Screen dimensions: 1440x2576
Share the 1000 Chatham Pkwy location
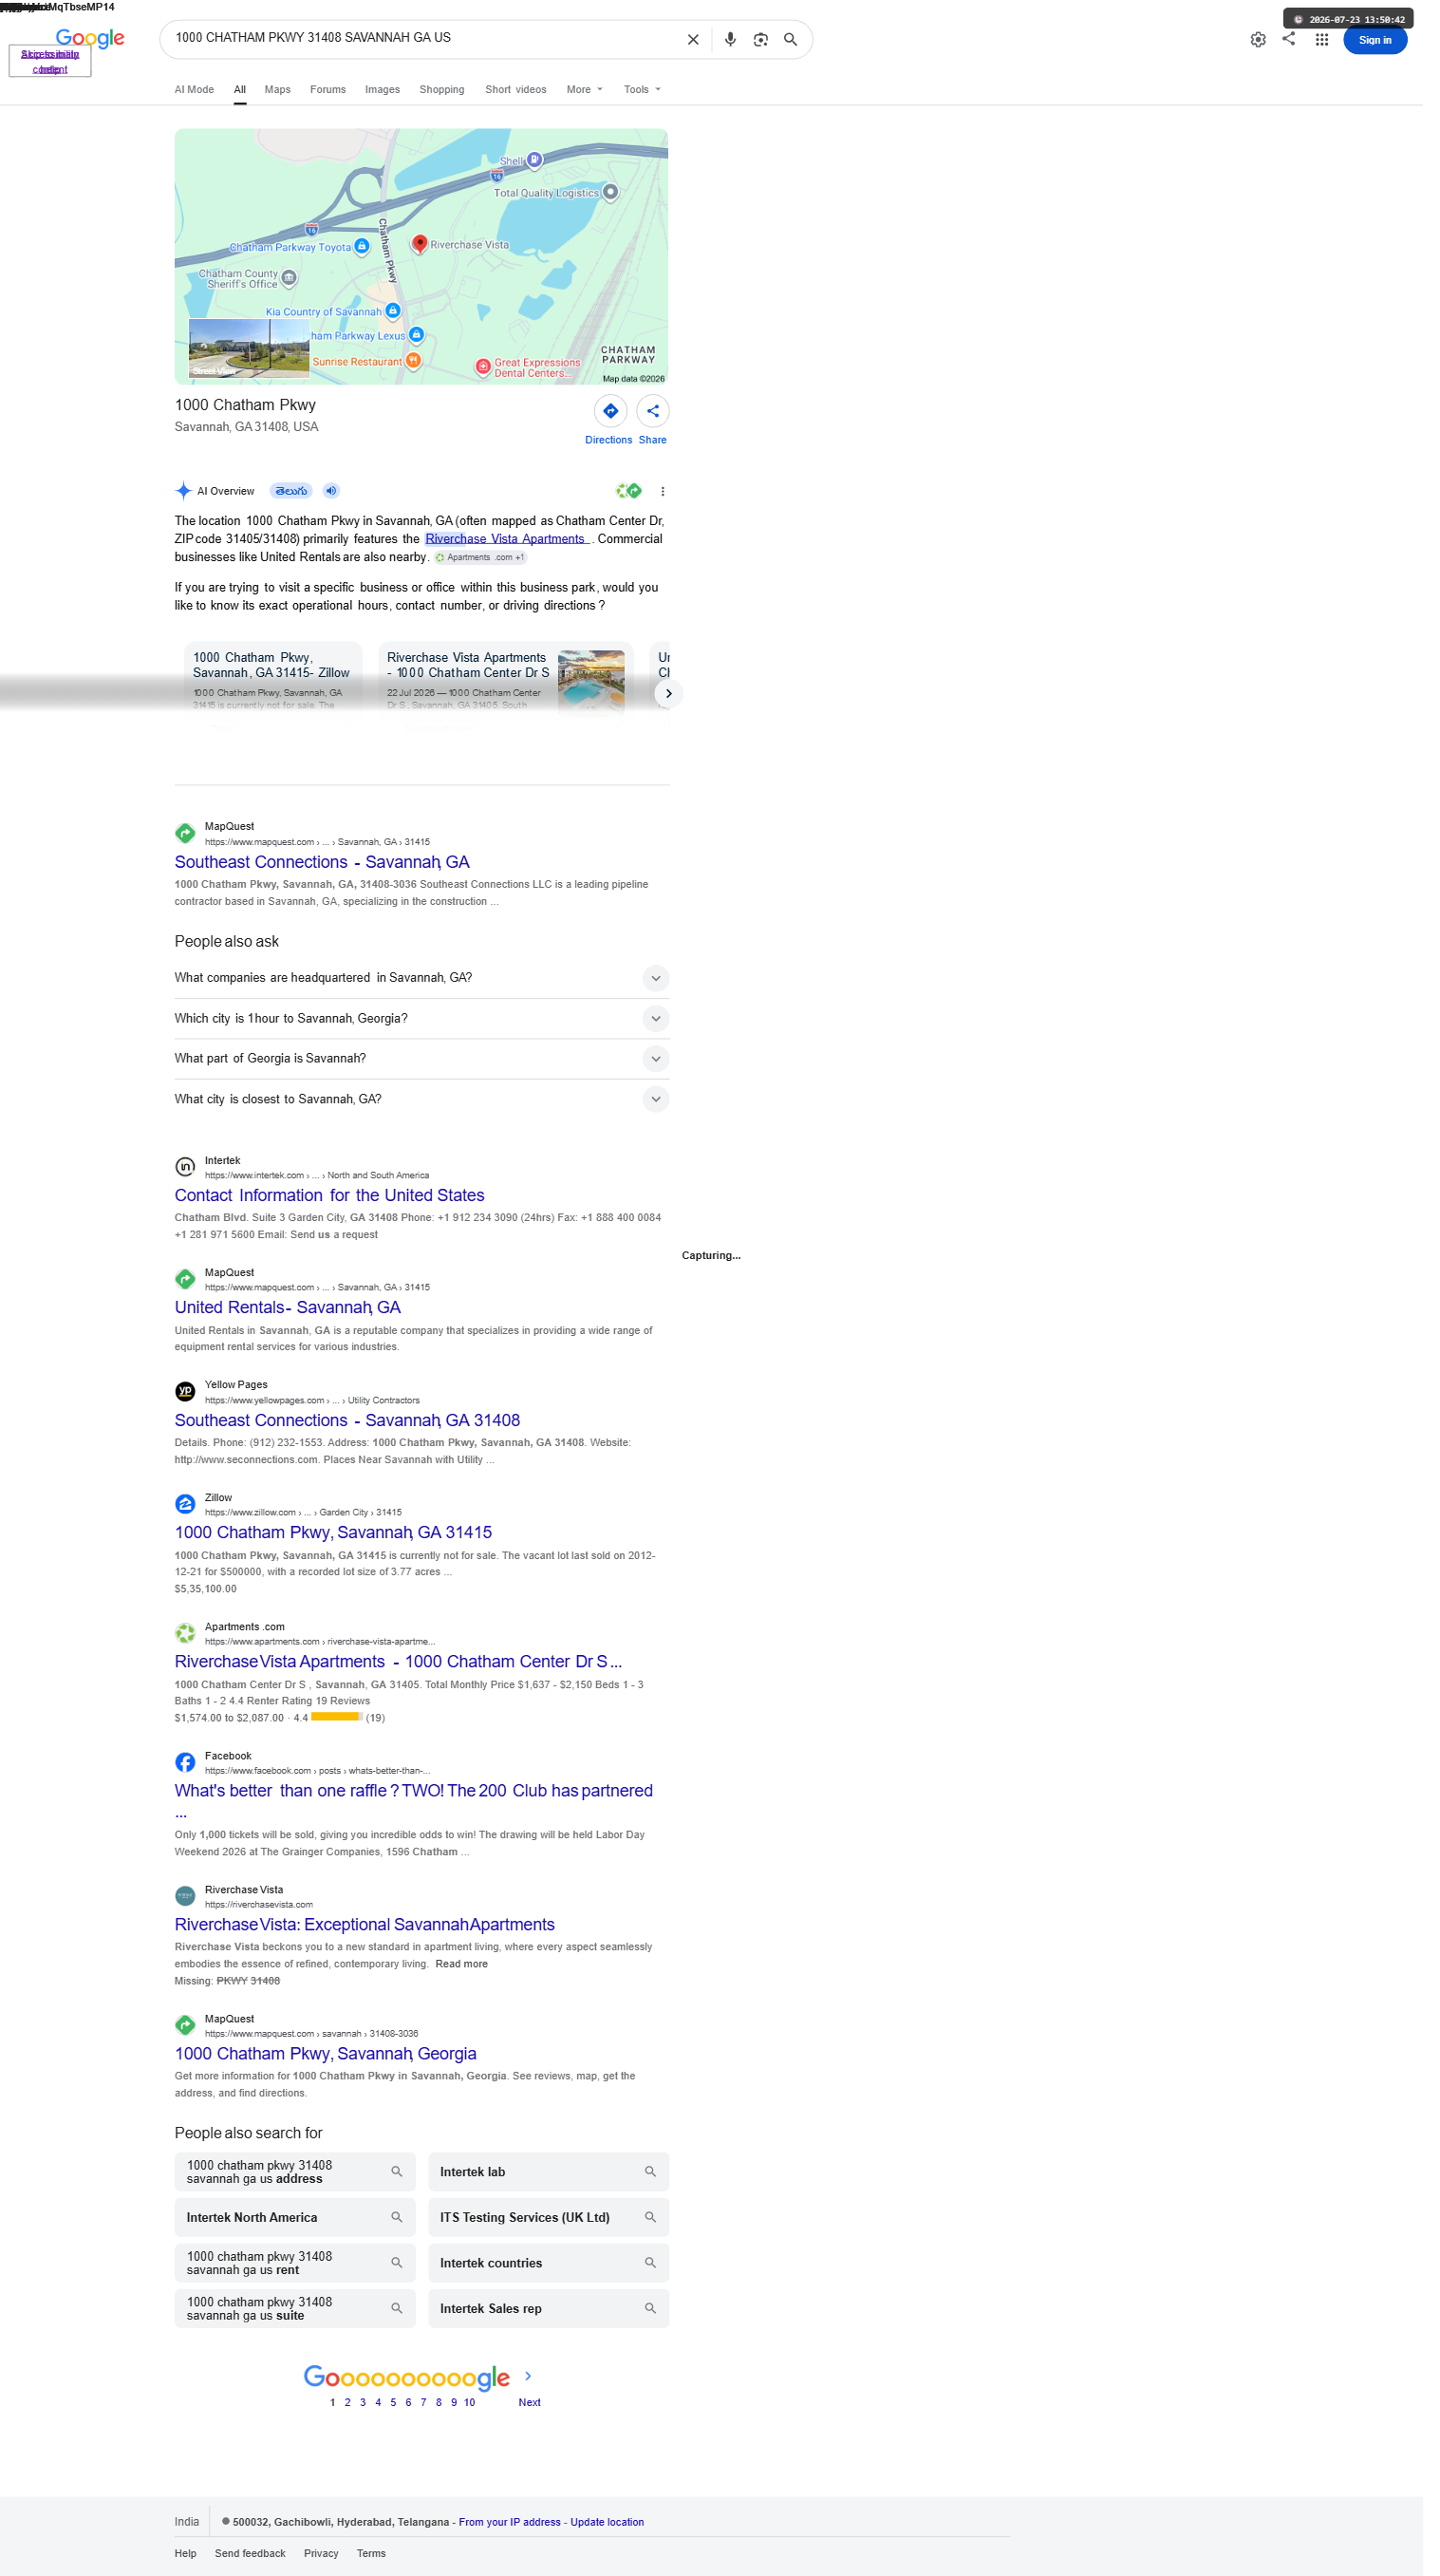(x=653, y=411)
